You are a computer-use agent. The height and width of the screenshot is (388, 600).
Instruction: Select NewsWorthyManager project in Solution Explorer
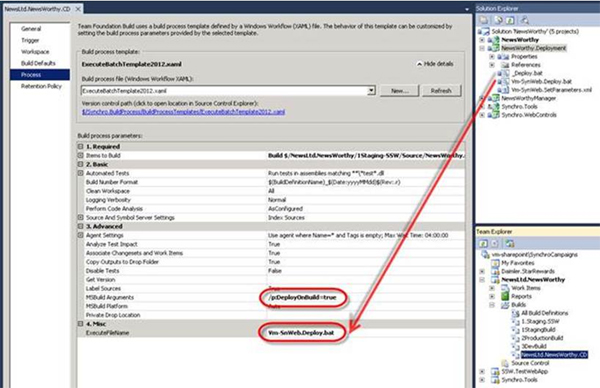click(528, 98)
